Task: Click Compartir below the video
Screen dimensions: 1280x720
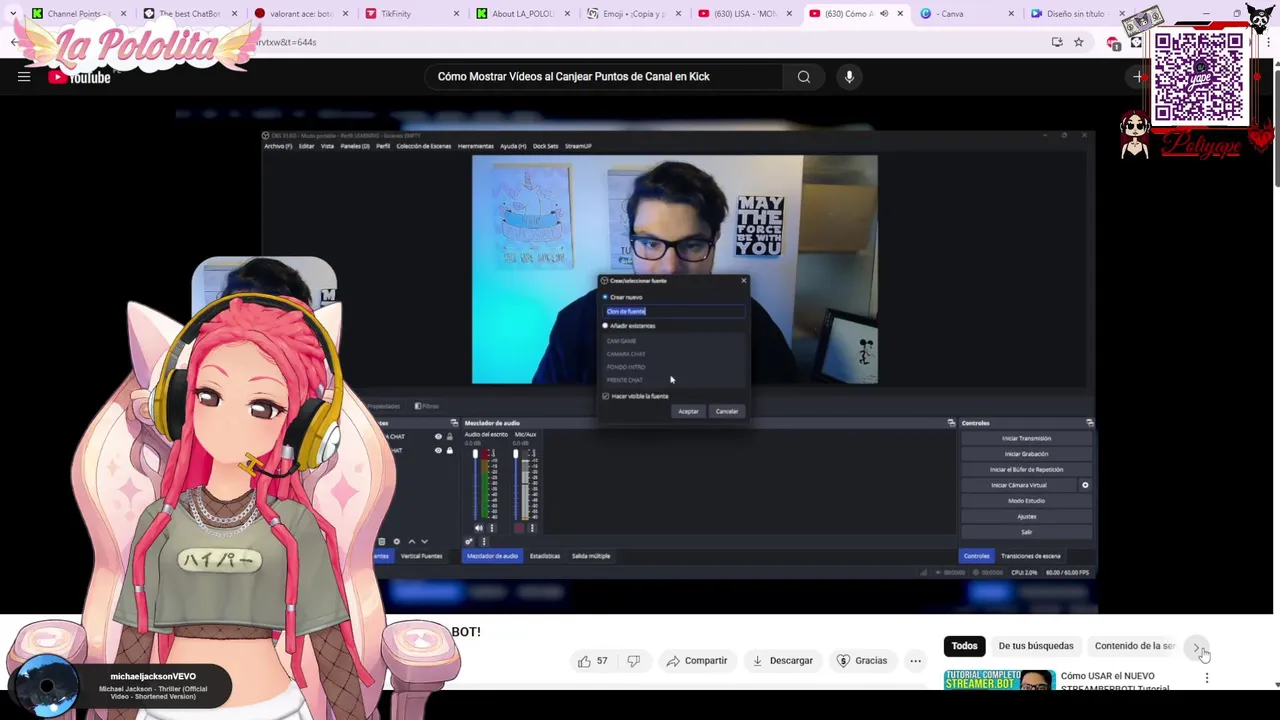Action: pyautogui.click(x=697, y=661)
